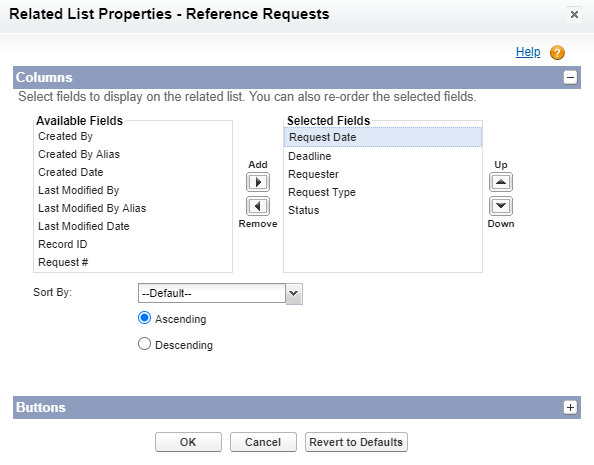Click the Add arrow button
This screenshot has height=465, width=594.
(258, 182)
